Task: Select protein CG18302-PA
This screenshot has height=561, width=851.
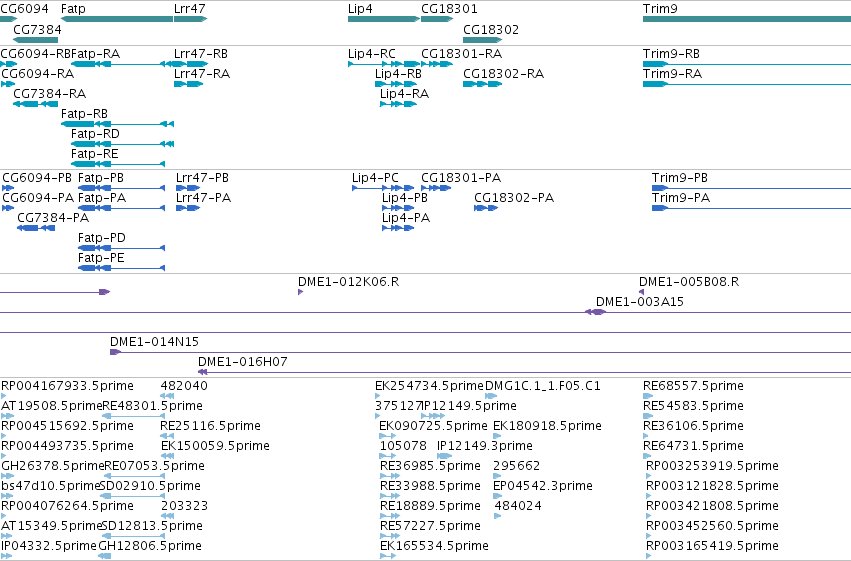Action: (514, 198)
